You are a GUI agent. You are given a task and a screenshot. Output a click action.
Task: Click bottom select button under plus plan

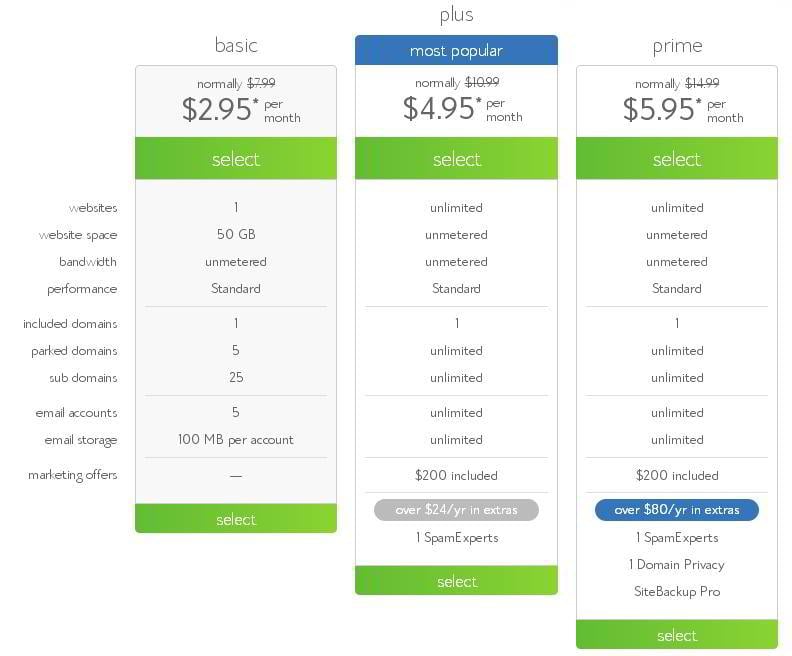[456, 581]
